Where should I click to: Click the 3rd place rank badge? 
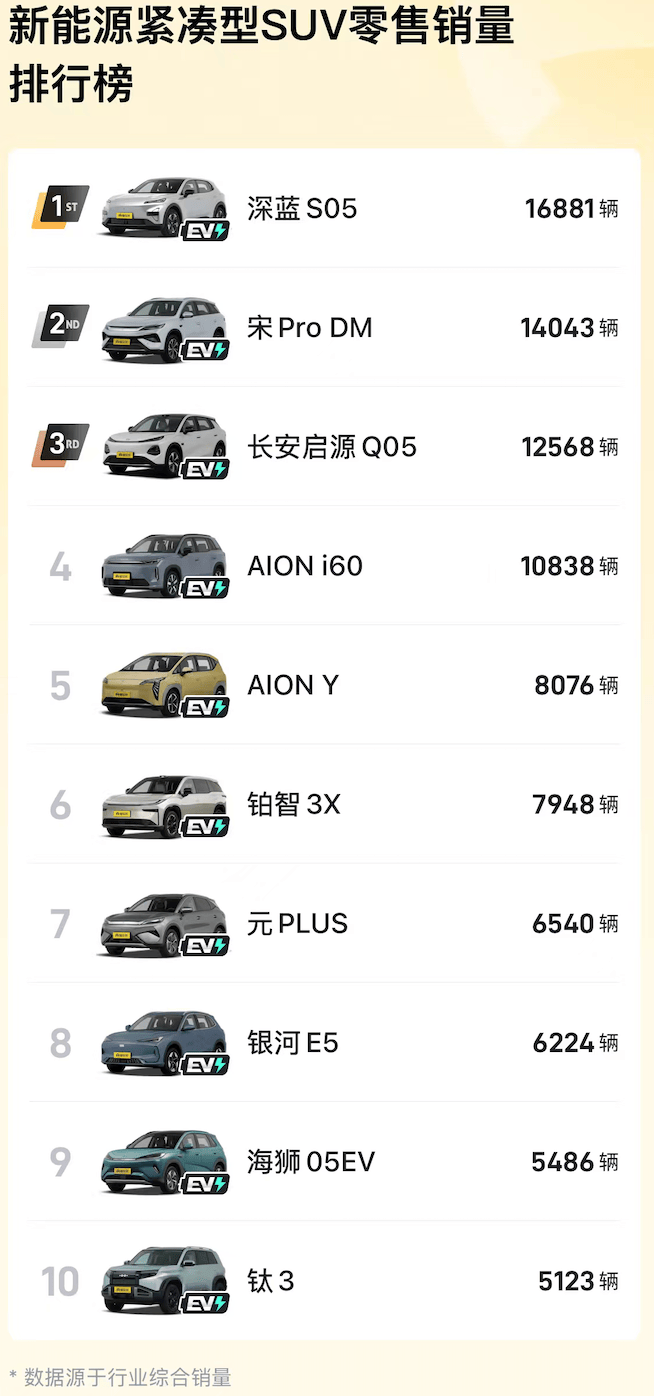(61, 445)
